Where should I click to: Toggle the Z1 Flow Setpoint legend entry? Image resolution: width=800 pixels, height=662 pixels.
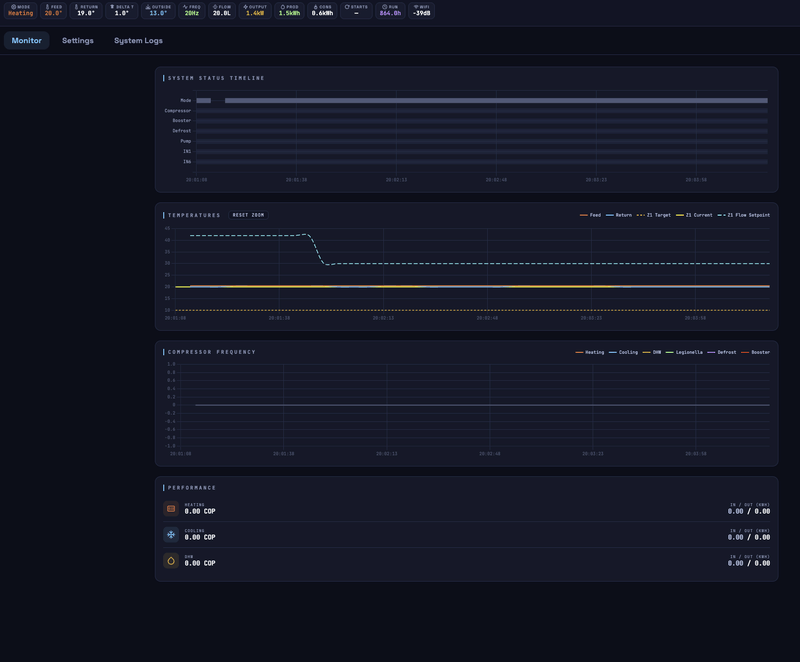(x=744, y=215)
